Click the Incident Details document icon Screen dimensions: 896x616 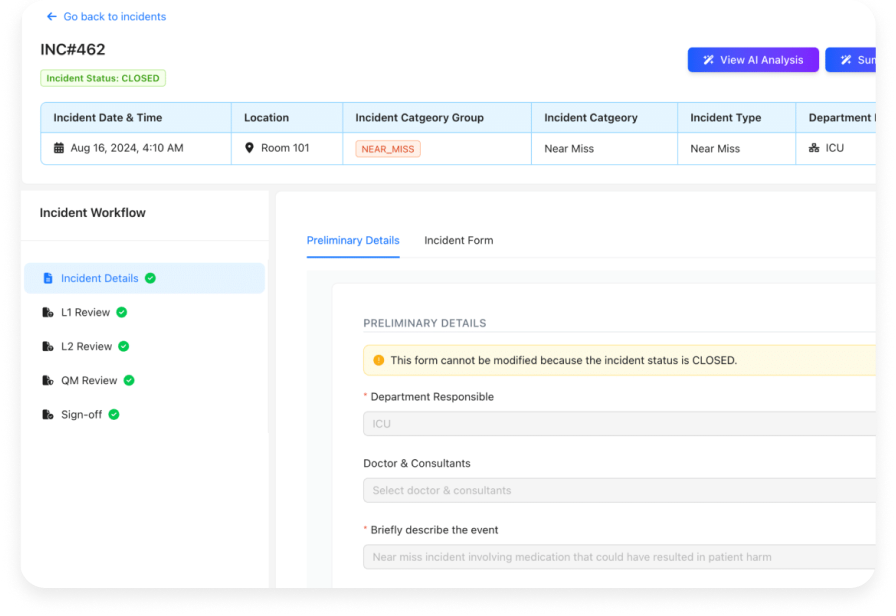(48, 279)
